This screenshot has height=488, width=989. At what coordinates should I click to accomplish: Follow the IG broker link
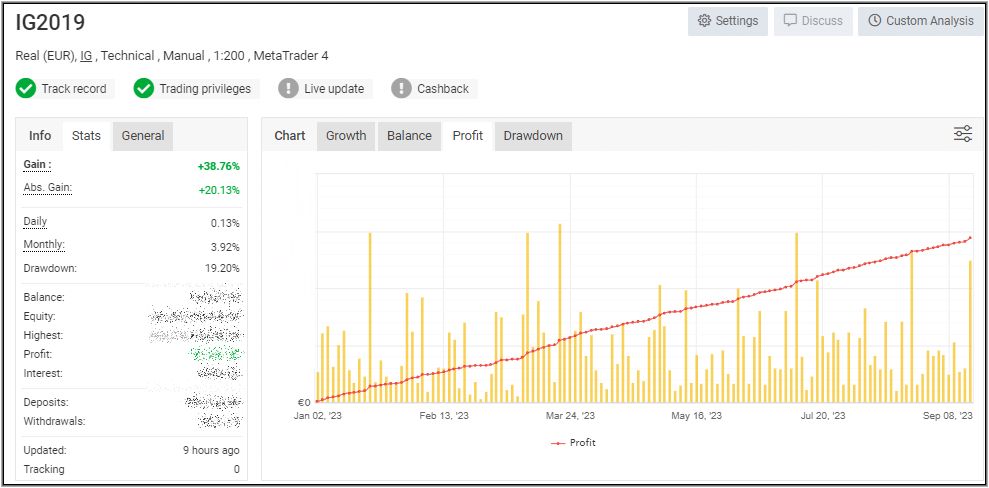pyautogui.click(x=86, y=56)
